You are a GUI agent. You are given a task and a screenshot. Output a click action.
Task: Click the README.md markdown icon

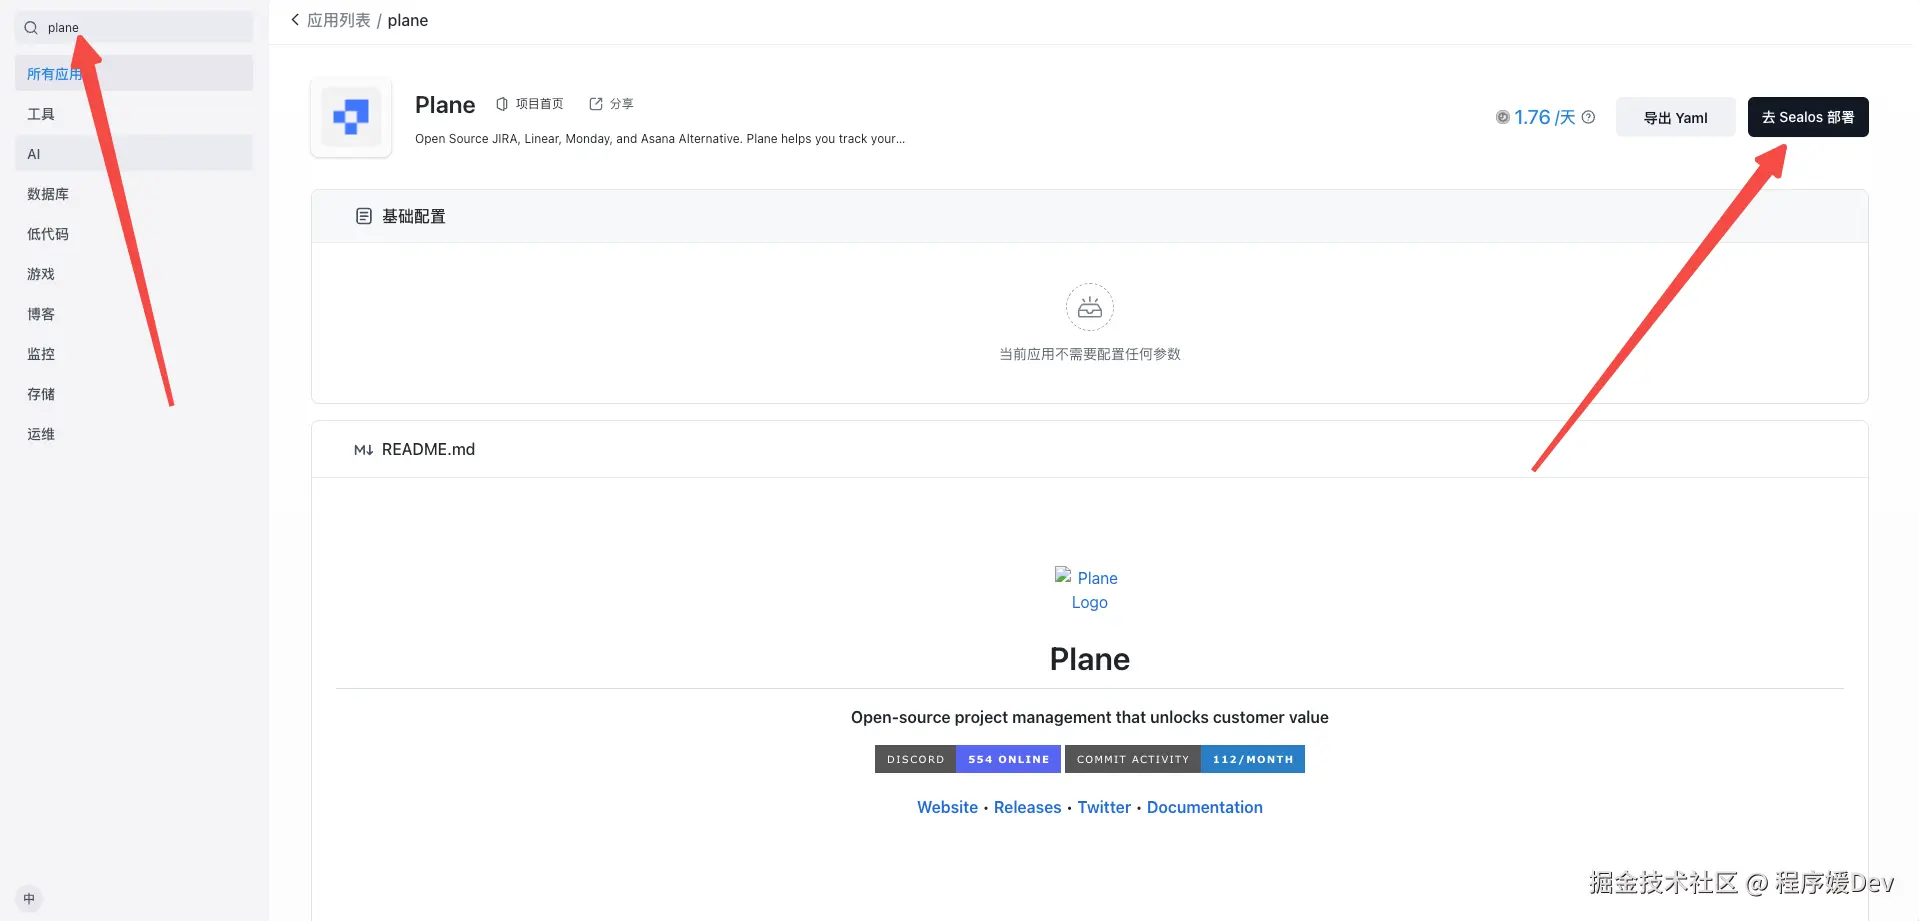(363, 450)
